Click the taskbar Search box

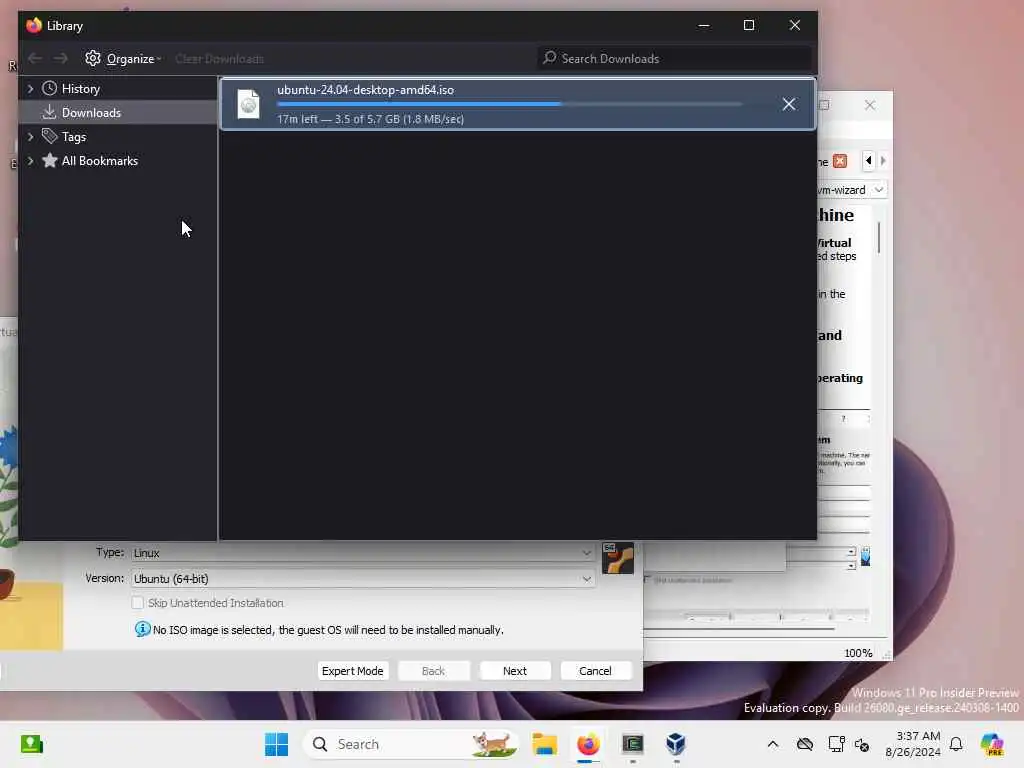click(x=410, y=744)
